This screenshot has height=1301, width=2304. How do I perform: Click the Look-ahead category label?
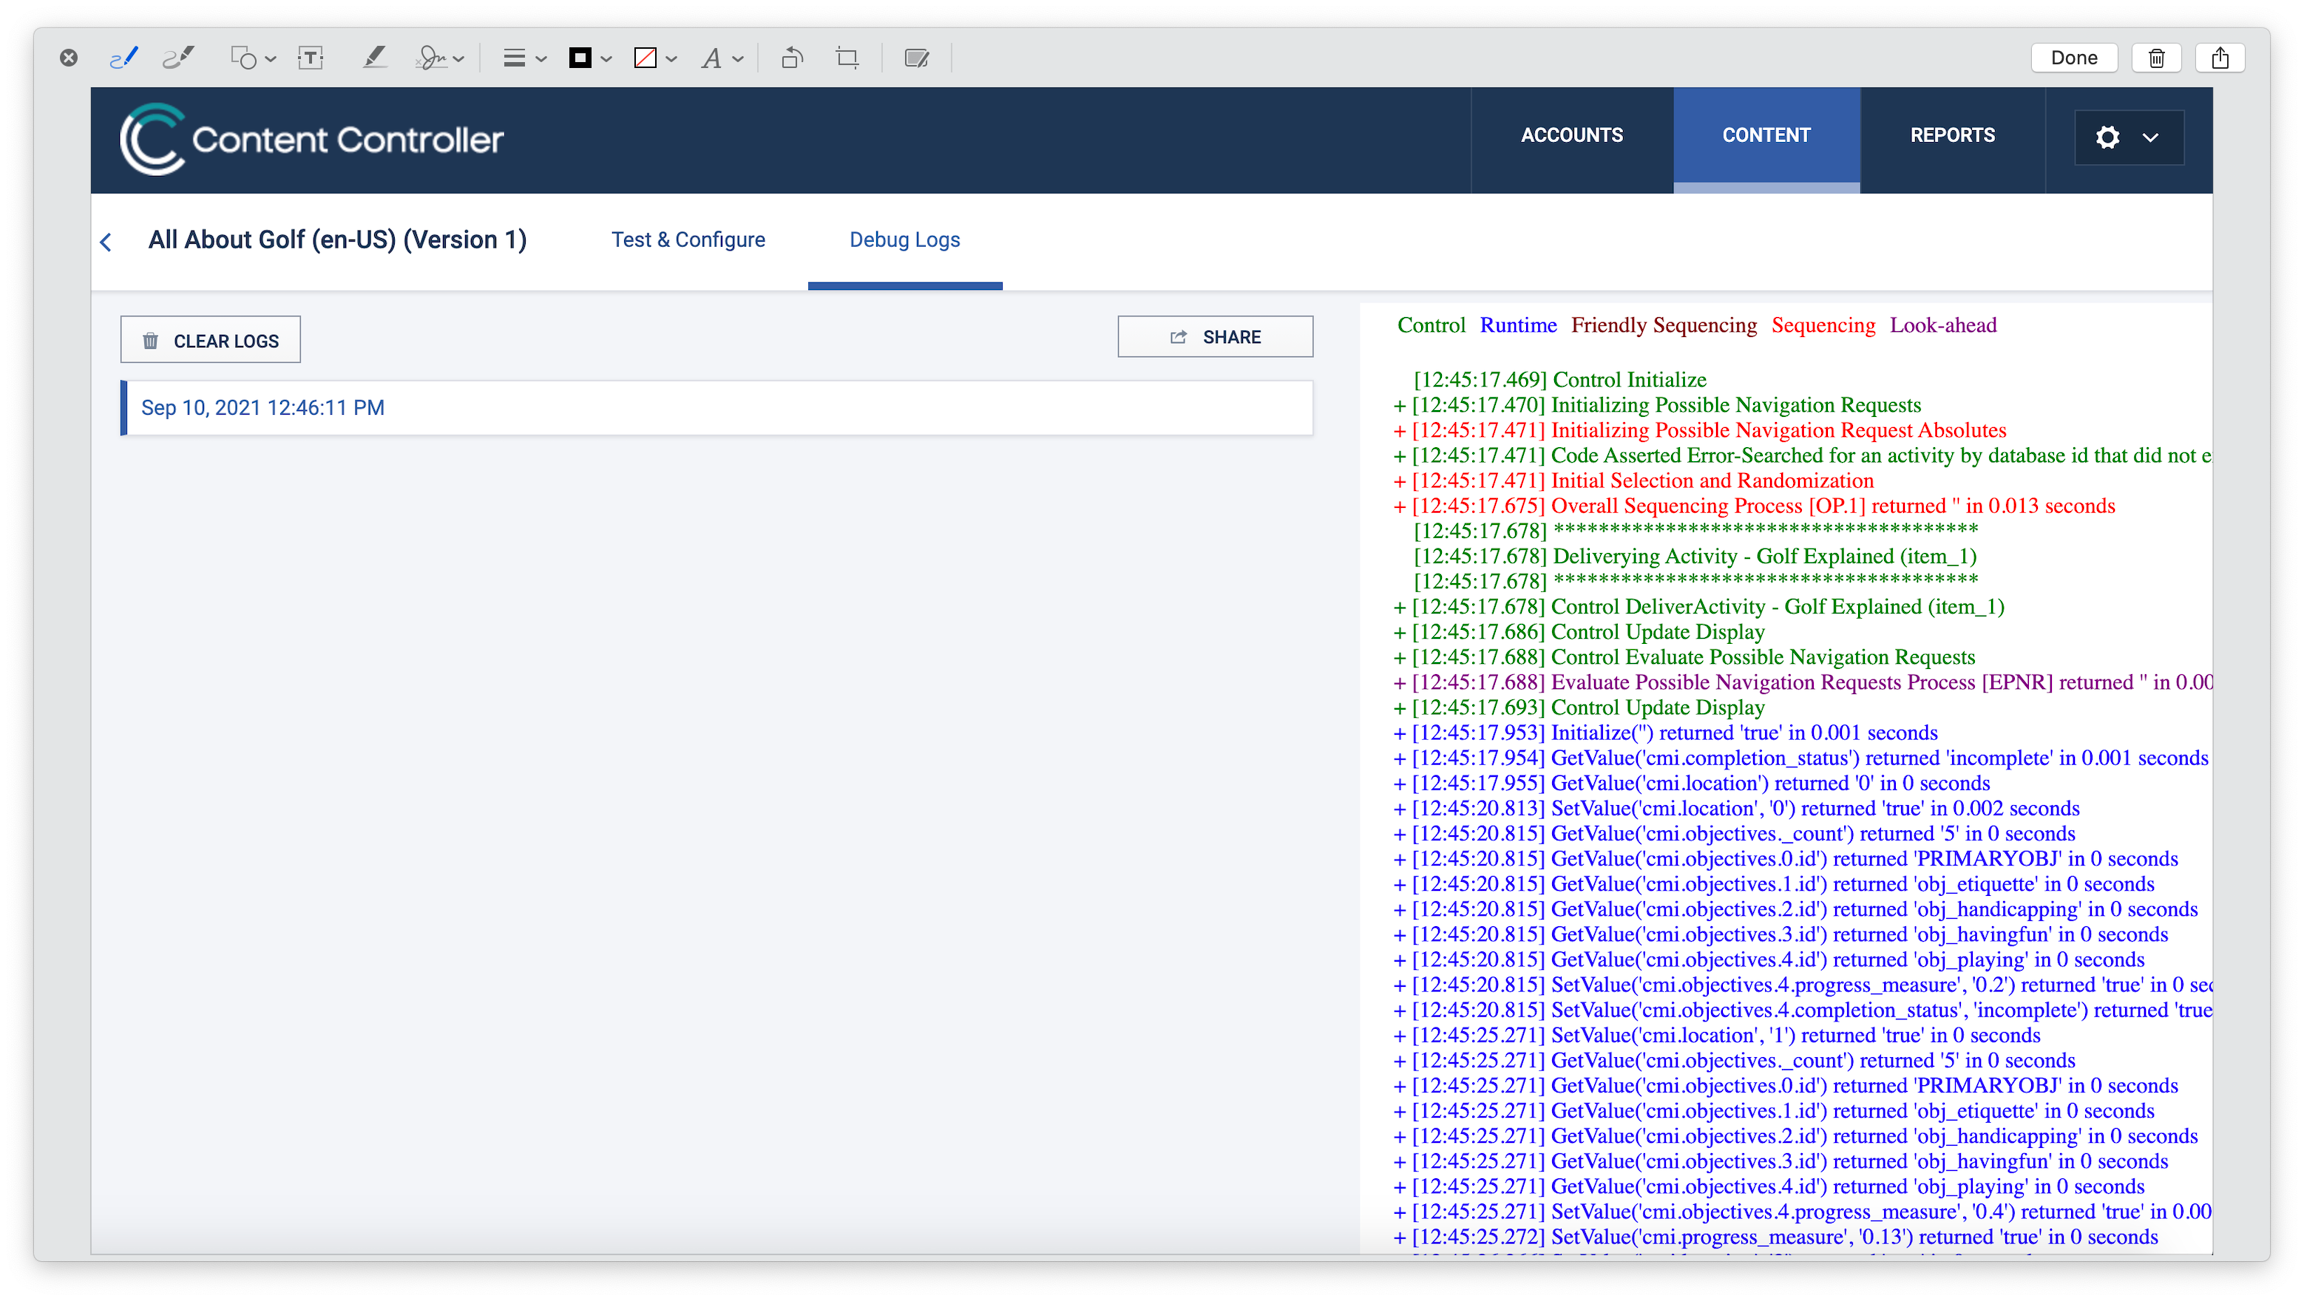pyautogui.click(x=1943, y=325)
